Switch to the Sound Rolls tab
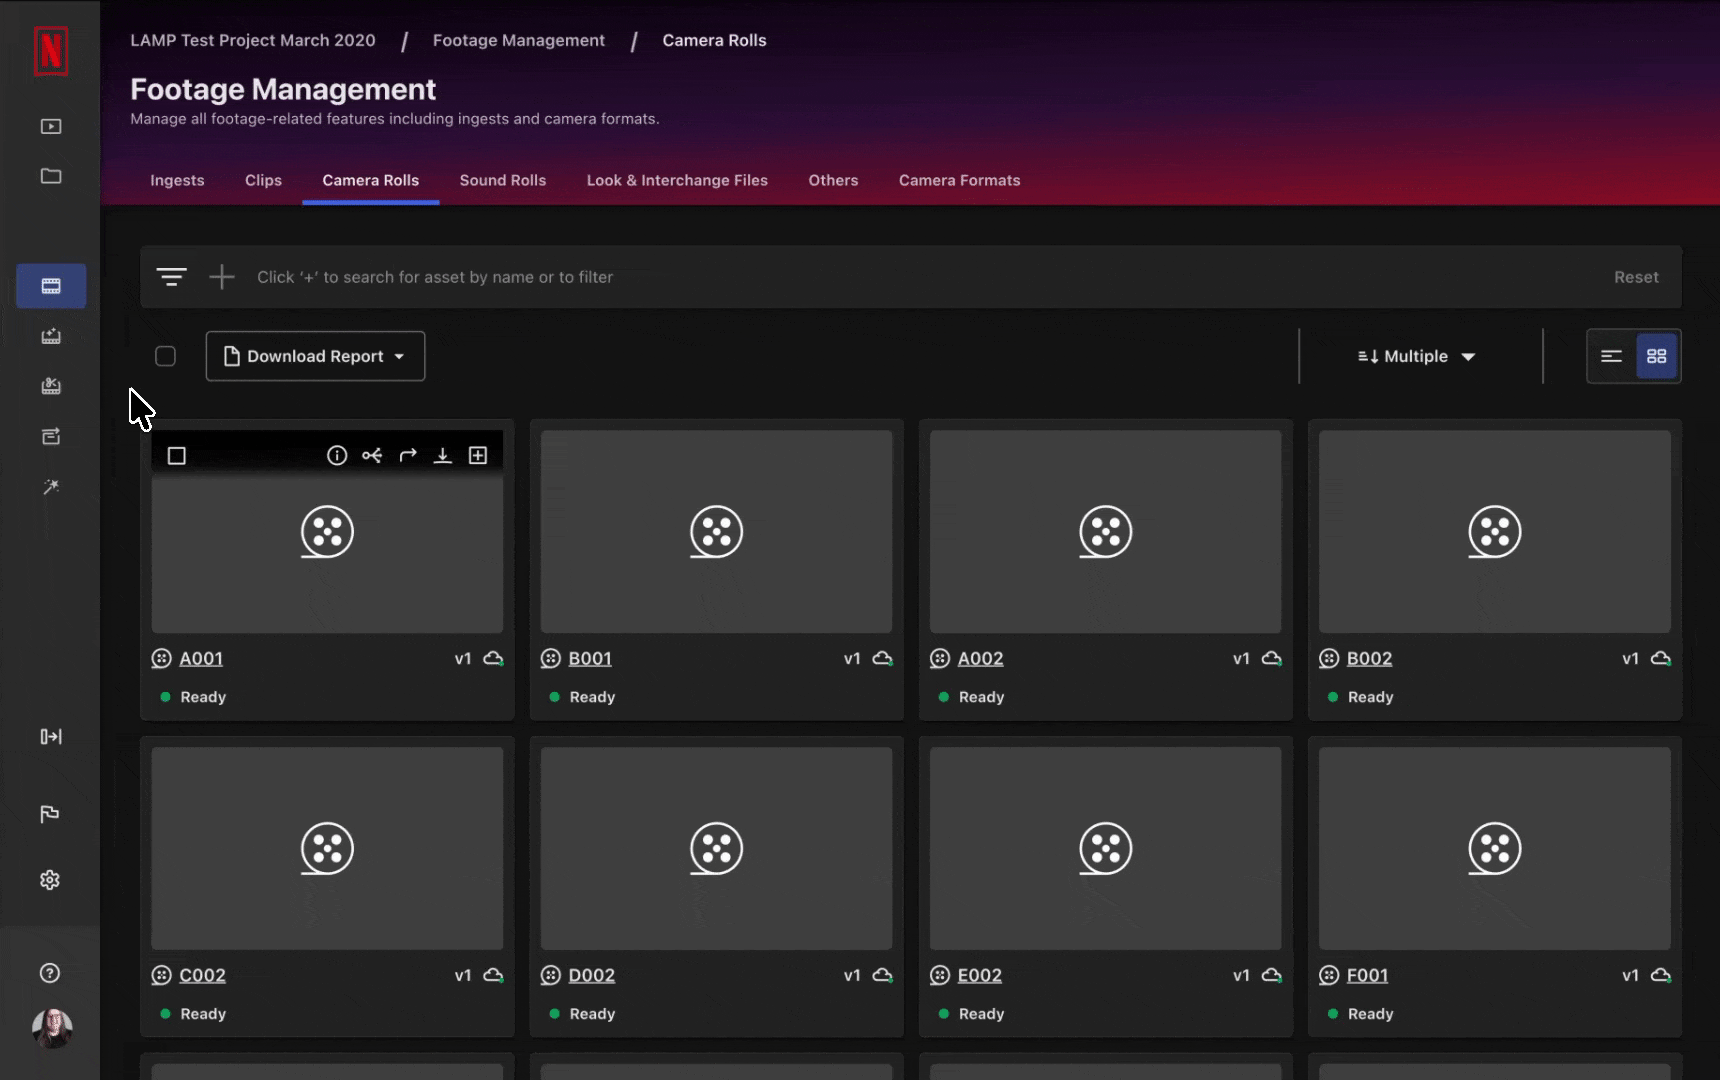 pyautogui.click(x=503, y=180)
